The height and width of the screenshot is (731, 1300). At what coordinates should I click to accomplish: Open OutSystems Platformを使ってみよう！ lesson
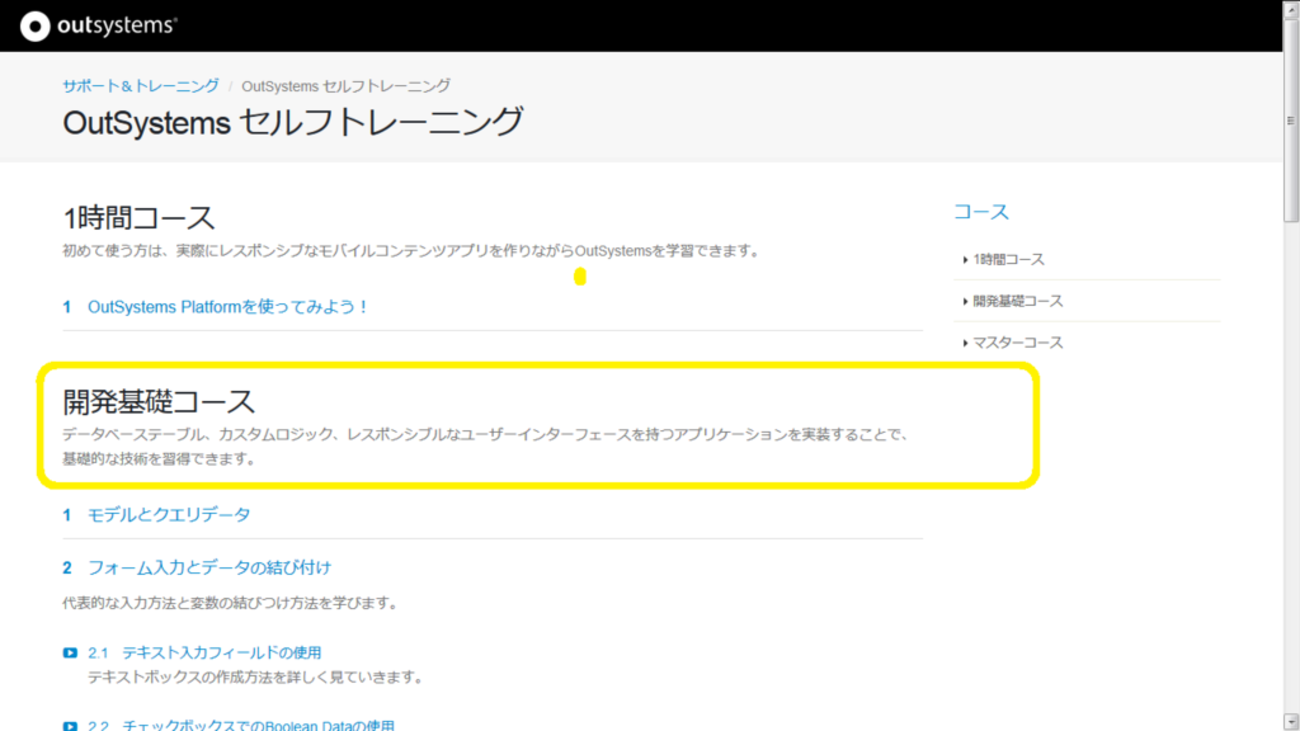click(228, 307)
